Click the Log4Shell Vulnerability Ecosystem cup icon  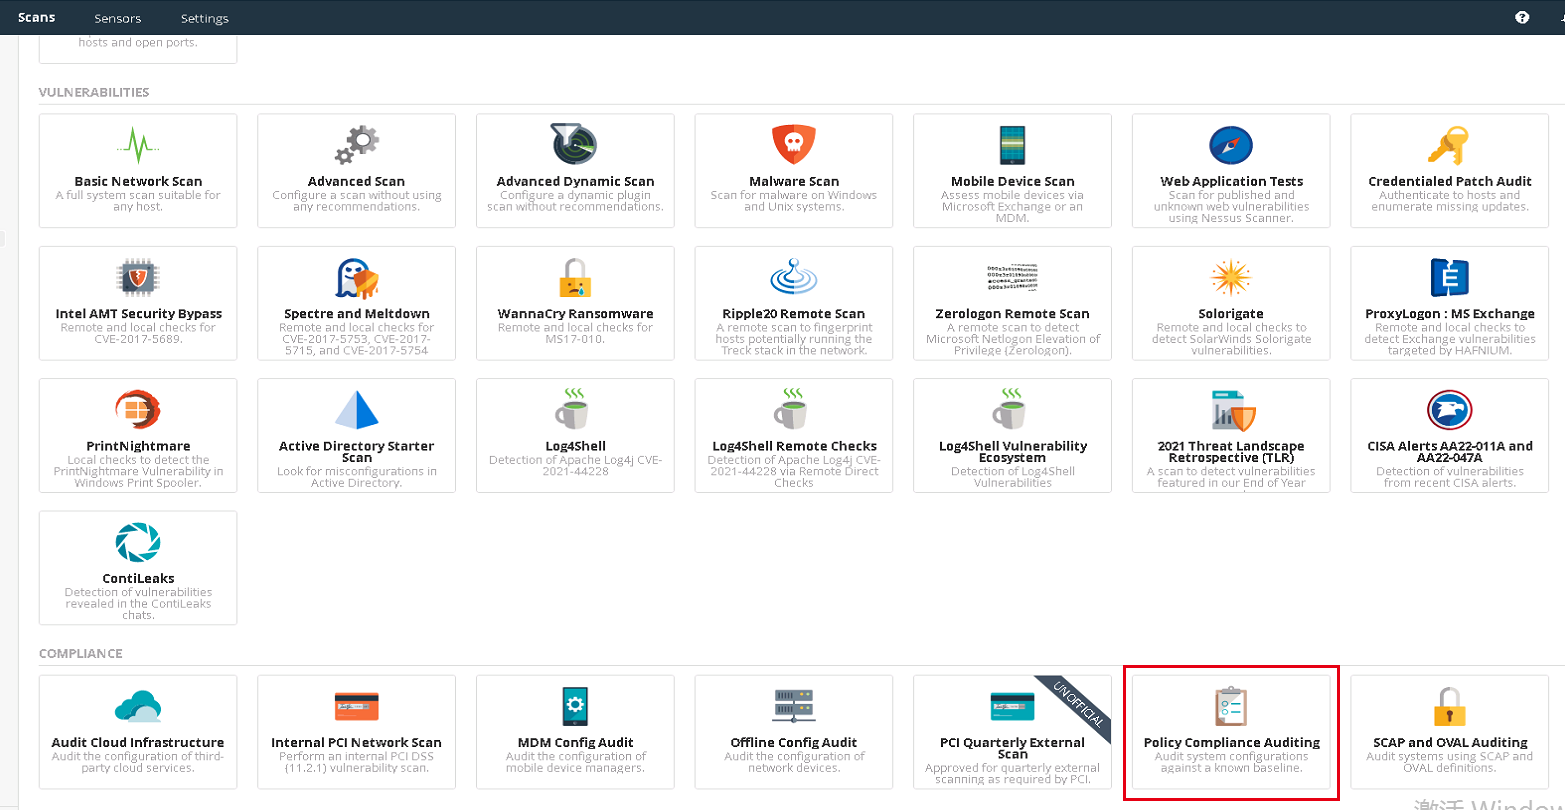coord(1012,410)
